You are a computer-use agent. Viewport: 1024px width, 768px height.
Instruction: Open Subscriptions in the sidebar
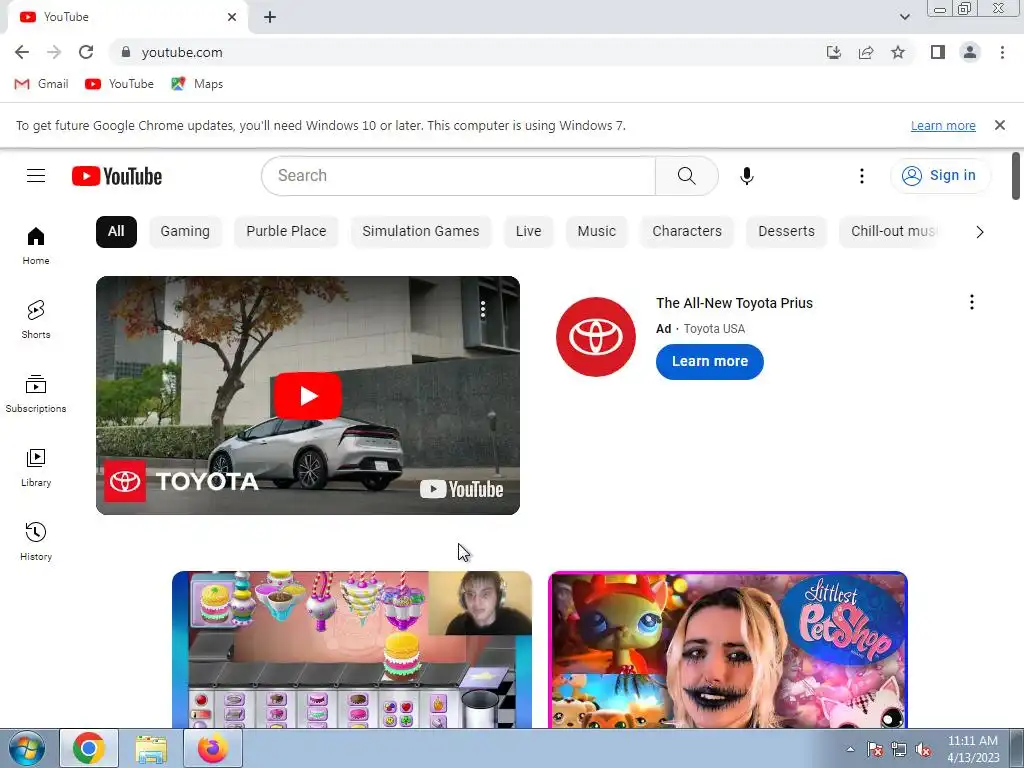click(36, 393)
